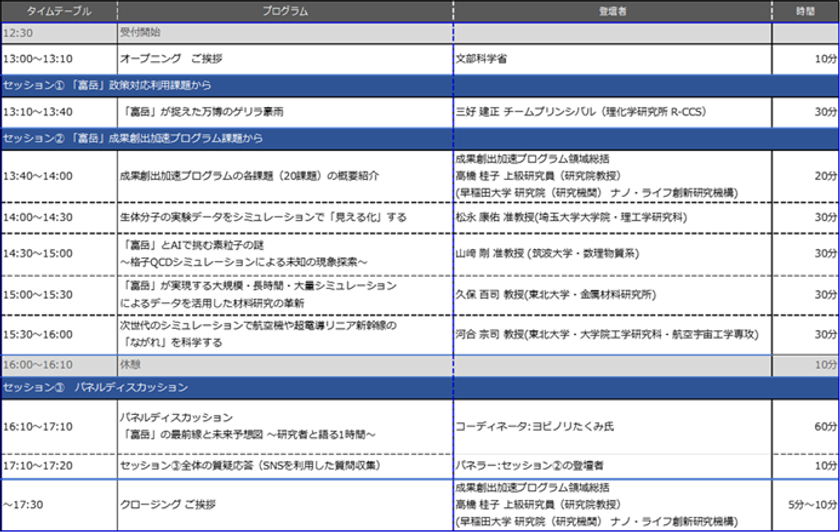Screen dimensions: 840x532
Task: Click the タイムテーブル column header
Action: pos(58,11)
